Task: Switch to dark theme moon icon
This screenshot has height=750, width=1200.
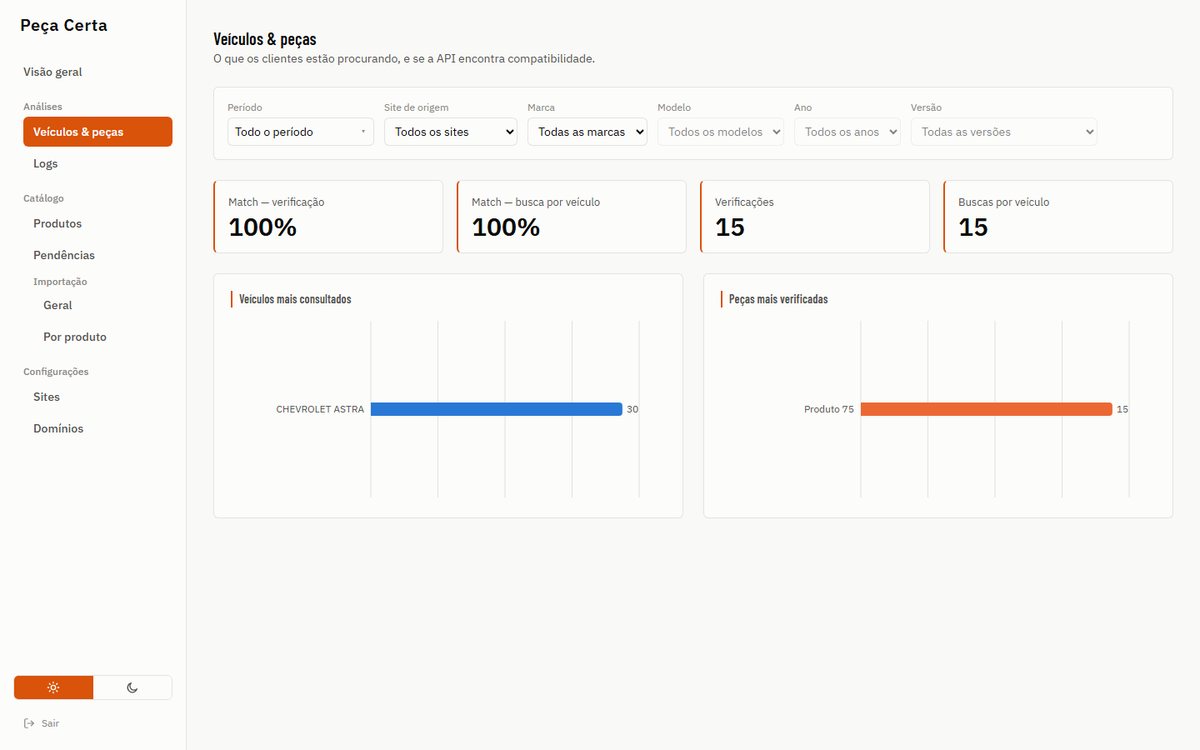Action: click(132, 688)
